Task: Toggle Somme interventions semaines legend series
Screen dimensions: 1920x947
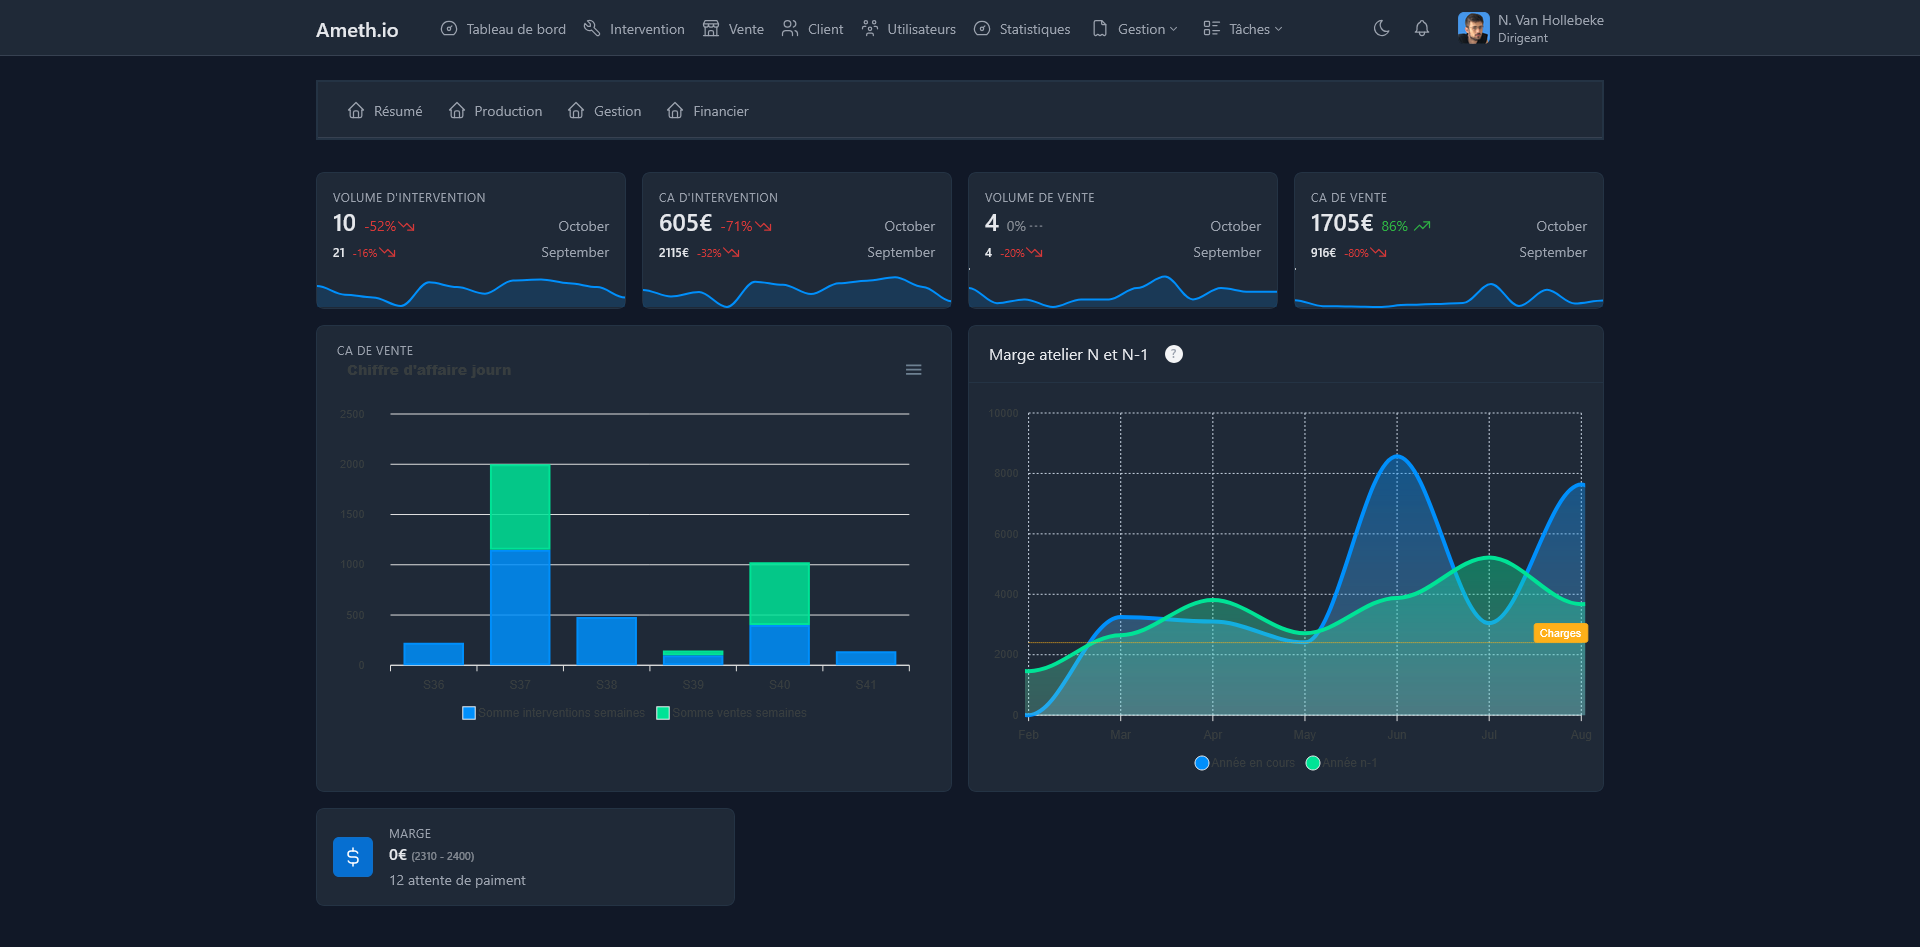Action: pos(560,713)
